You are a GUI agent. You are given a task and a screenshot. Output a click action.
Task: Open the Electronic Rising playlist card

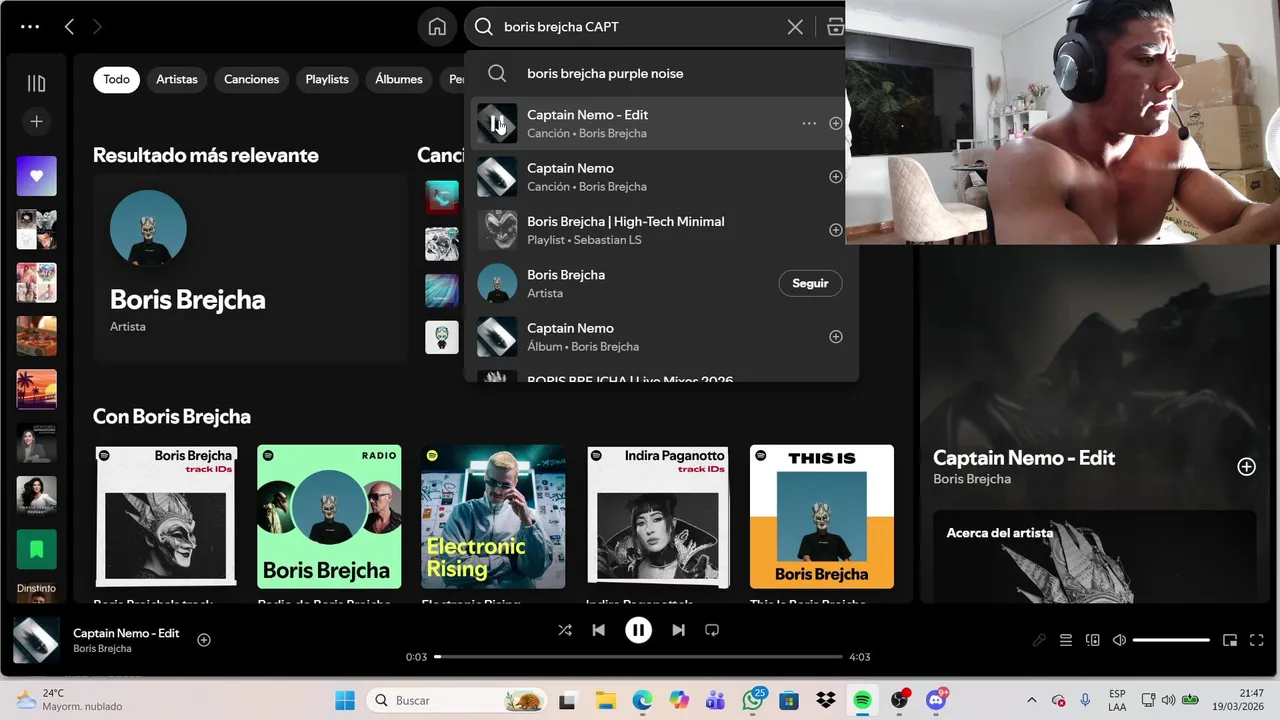tap(493, 517)
